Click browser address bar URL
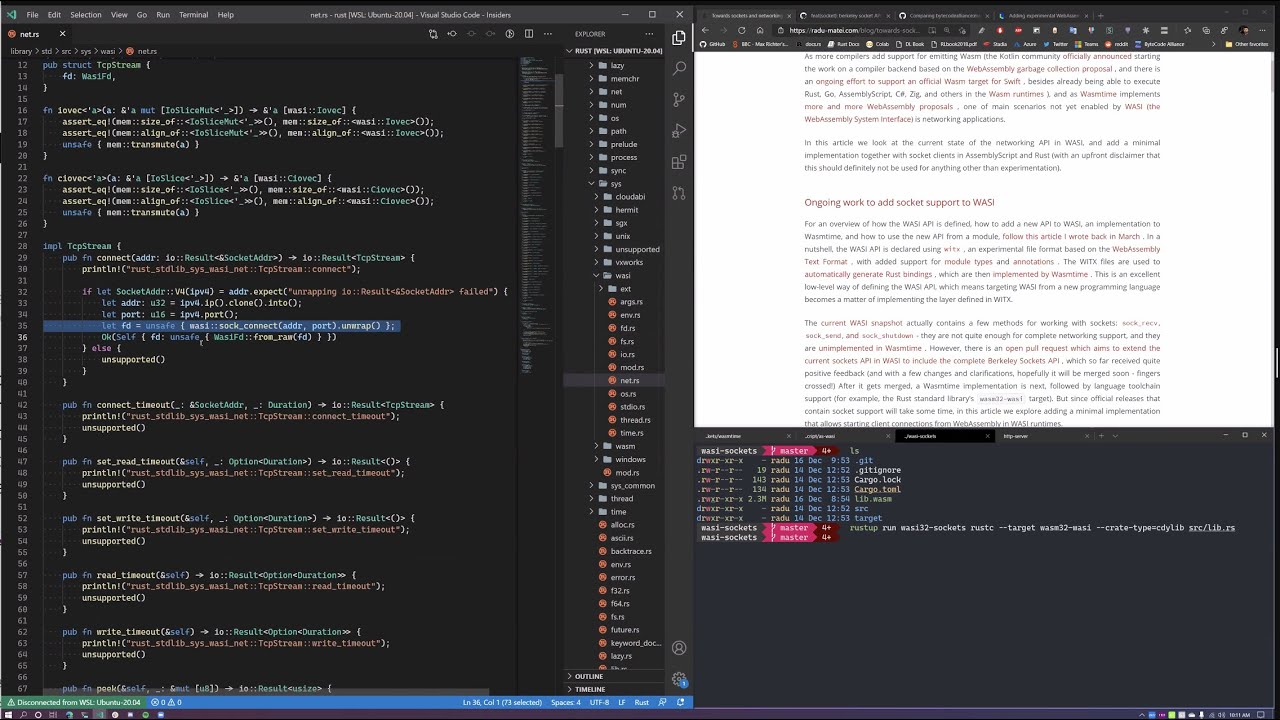Viewport: 1280px width, 720px height. [x=854, y=30]
